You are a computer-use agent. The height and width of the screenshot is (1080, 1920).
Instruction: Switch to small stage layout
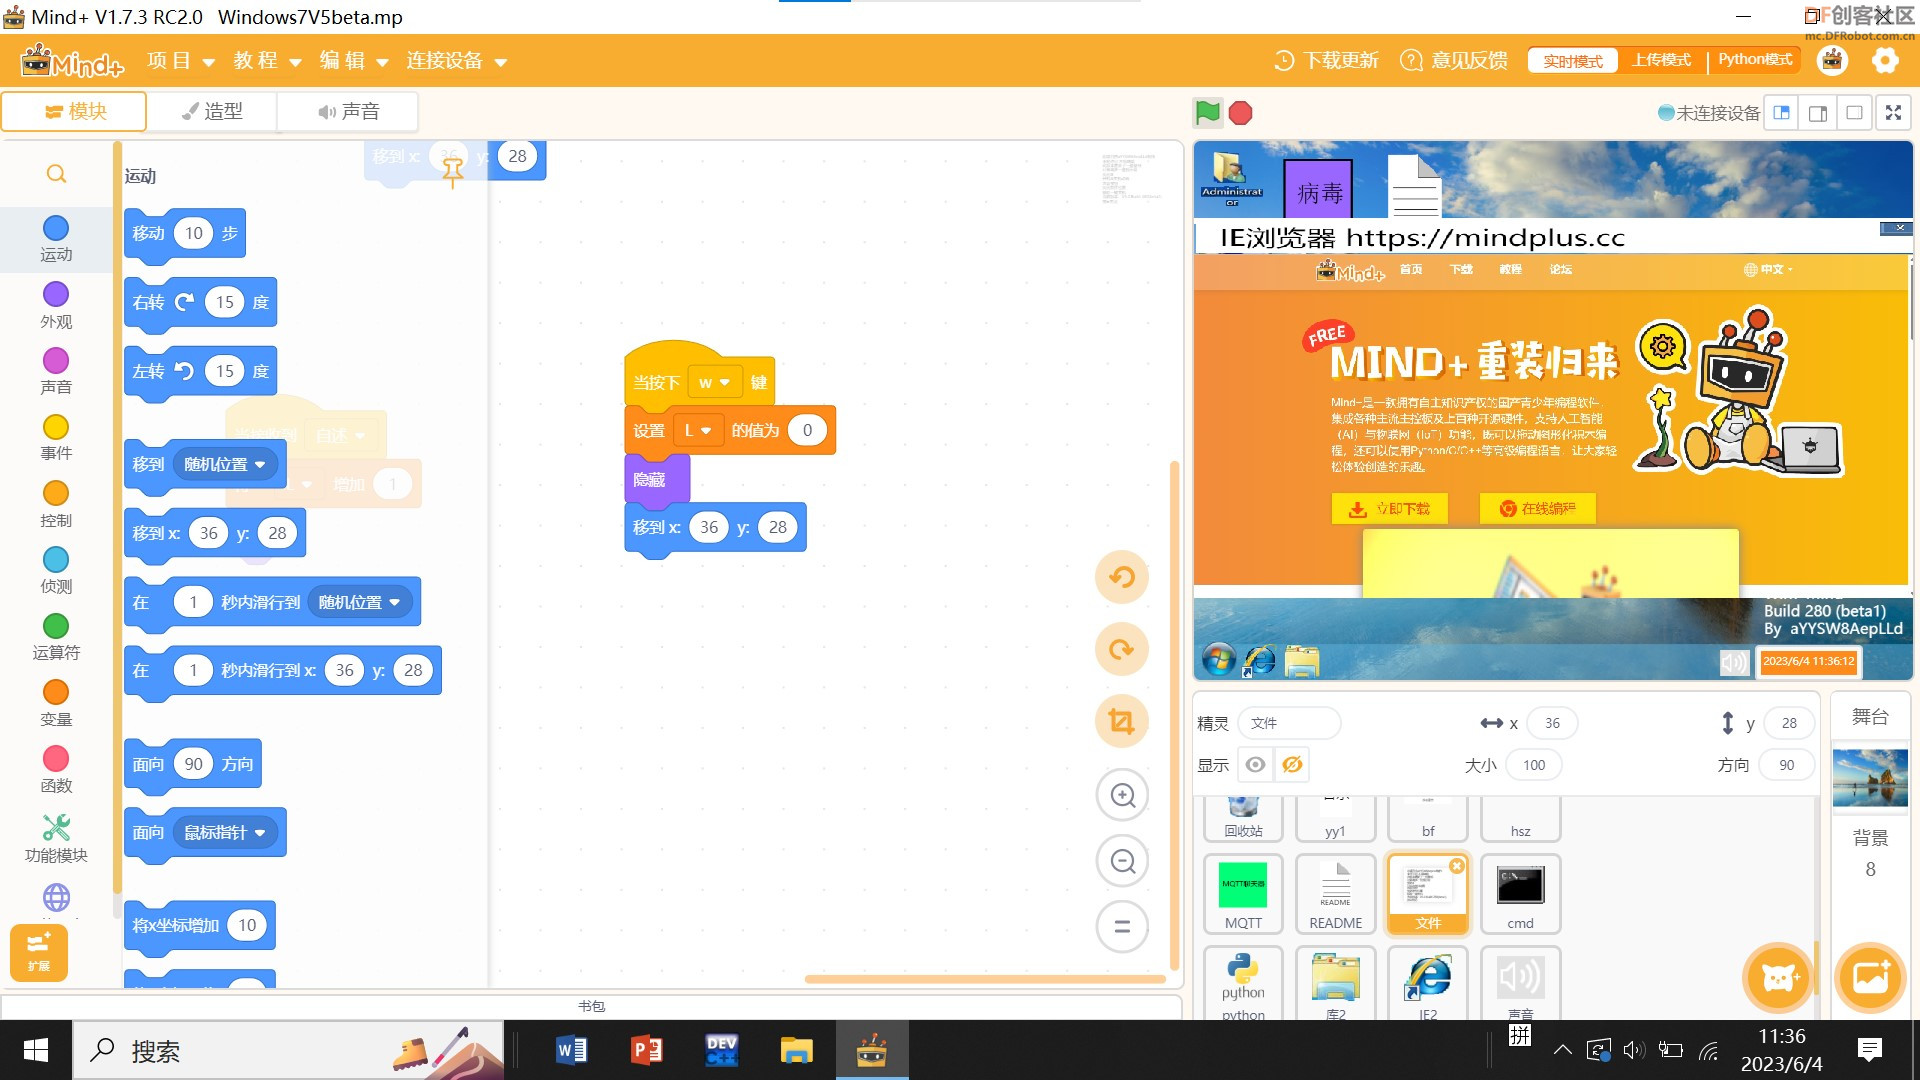coord(1781,113)
